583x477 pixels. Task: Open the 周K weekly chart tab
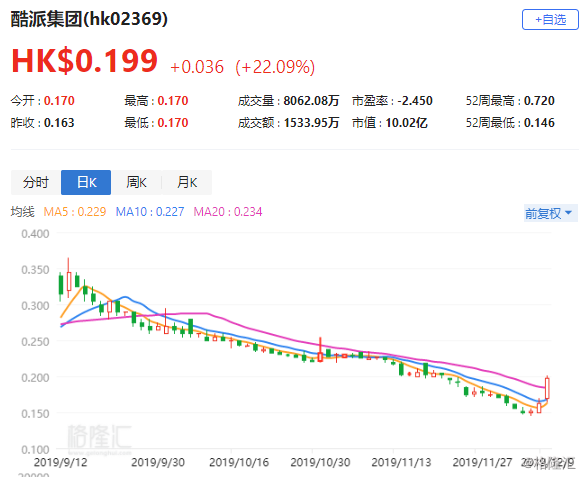(x=136, y=182)
